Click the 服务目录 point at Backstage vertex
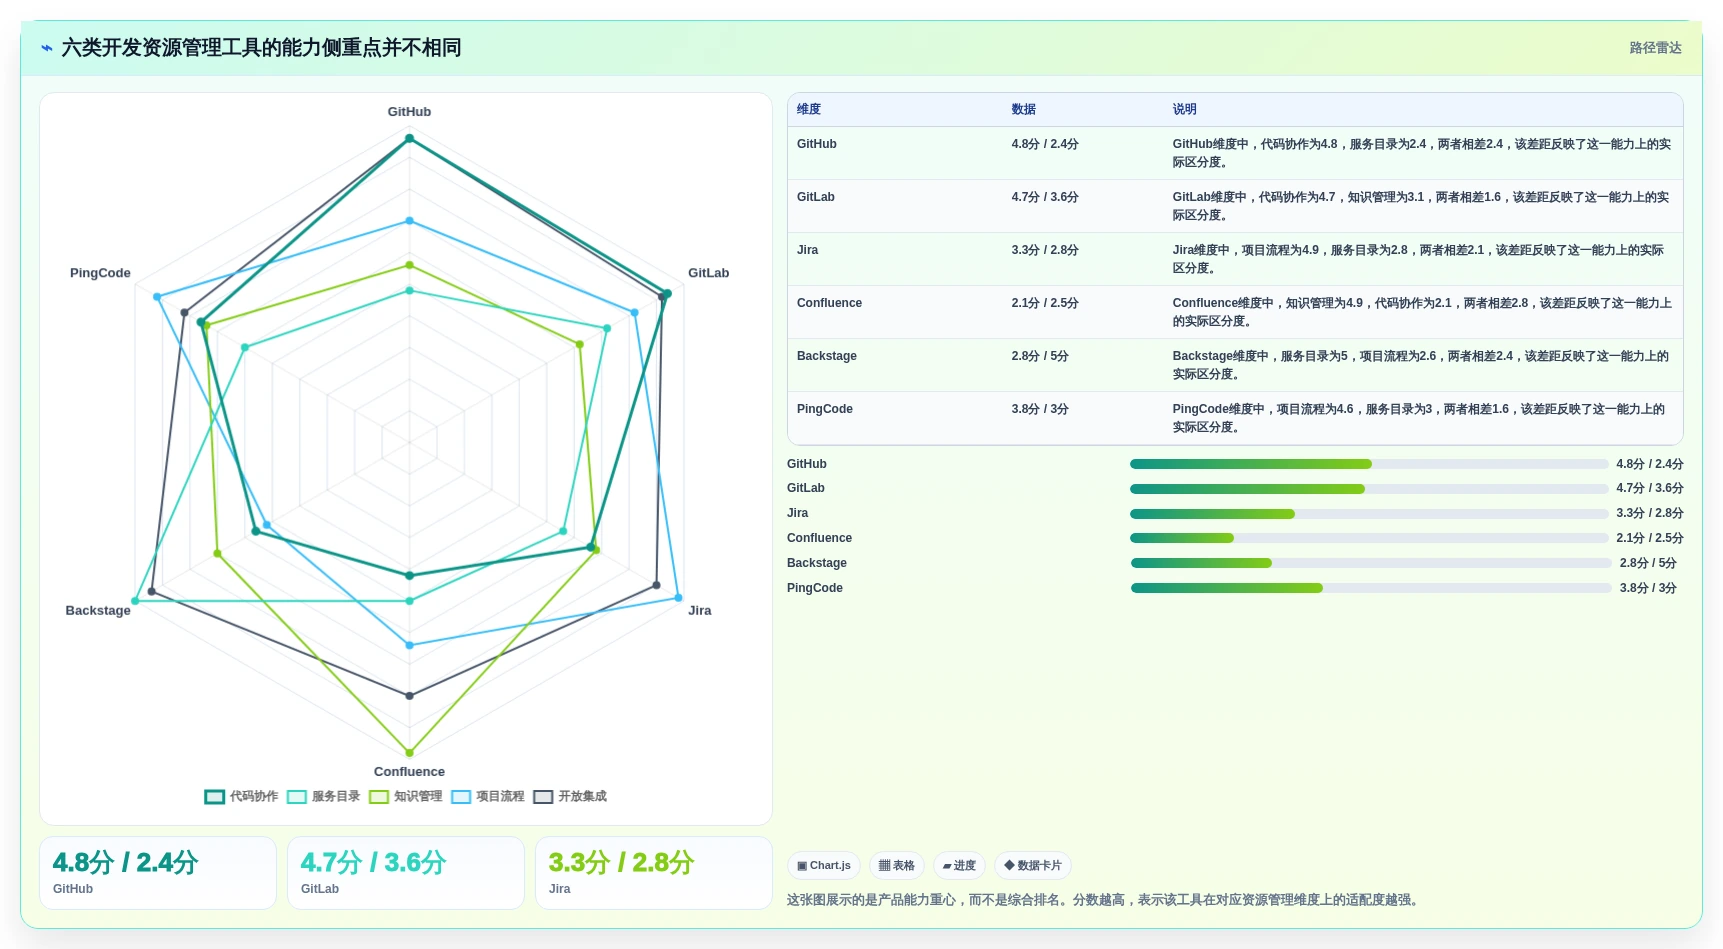 136,601
